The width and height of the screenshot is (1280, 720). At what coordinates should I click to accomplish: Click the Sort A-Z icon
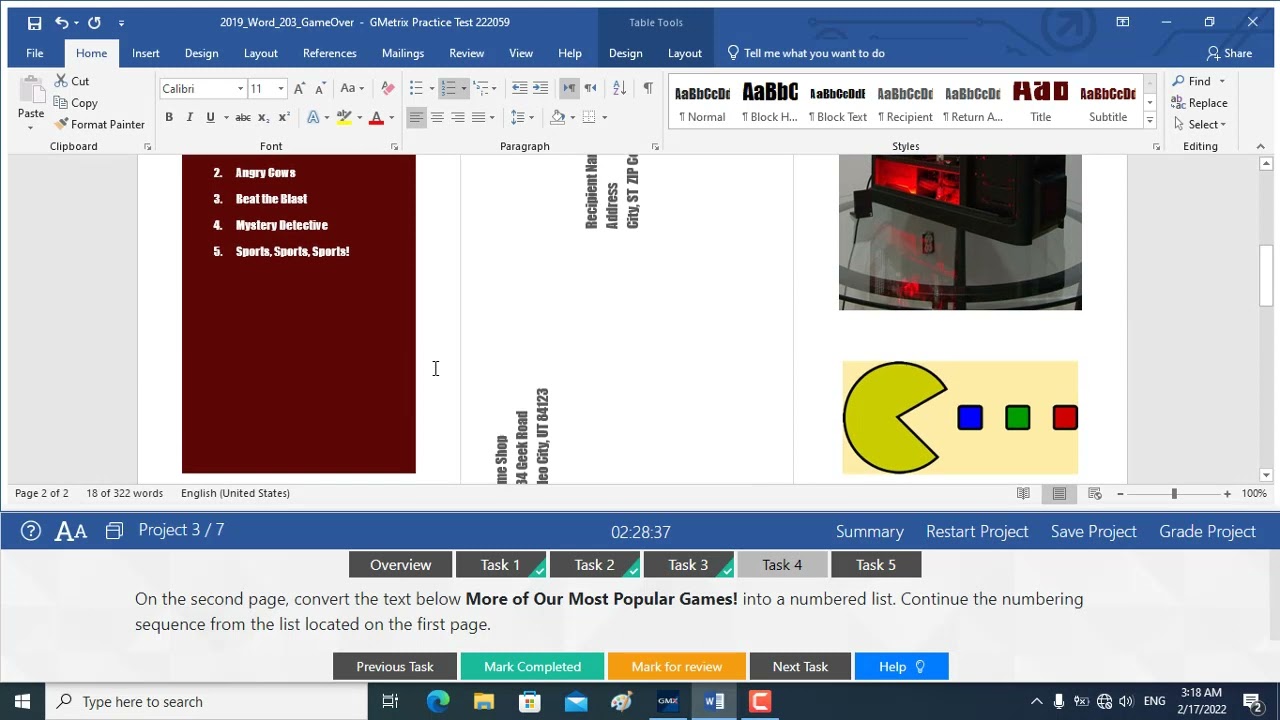click(619, 89)
